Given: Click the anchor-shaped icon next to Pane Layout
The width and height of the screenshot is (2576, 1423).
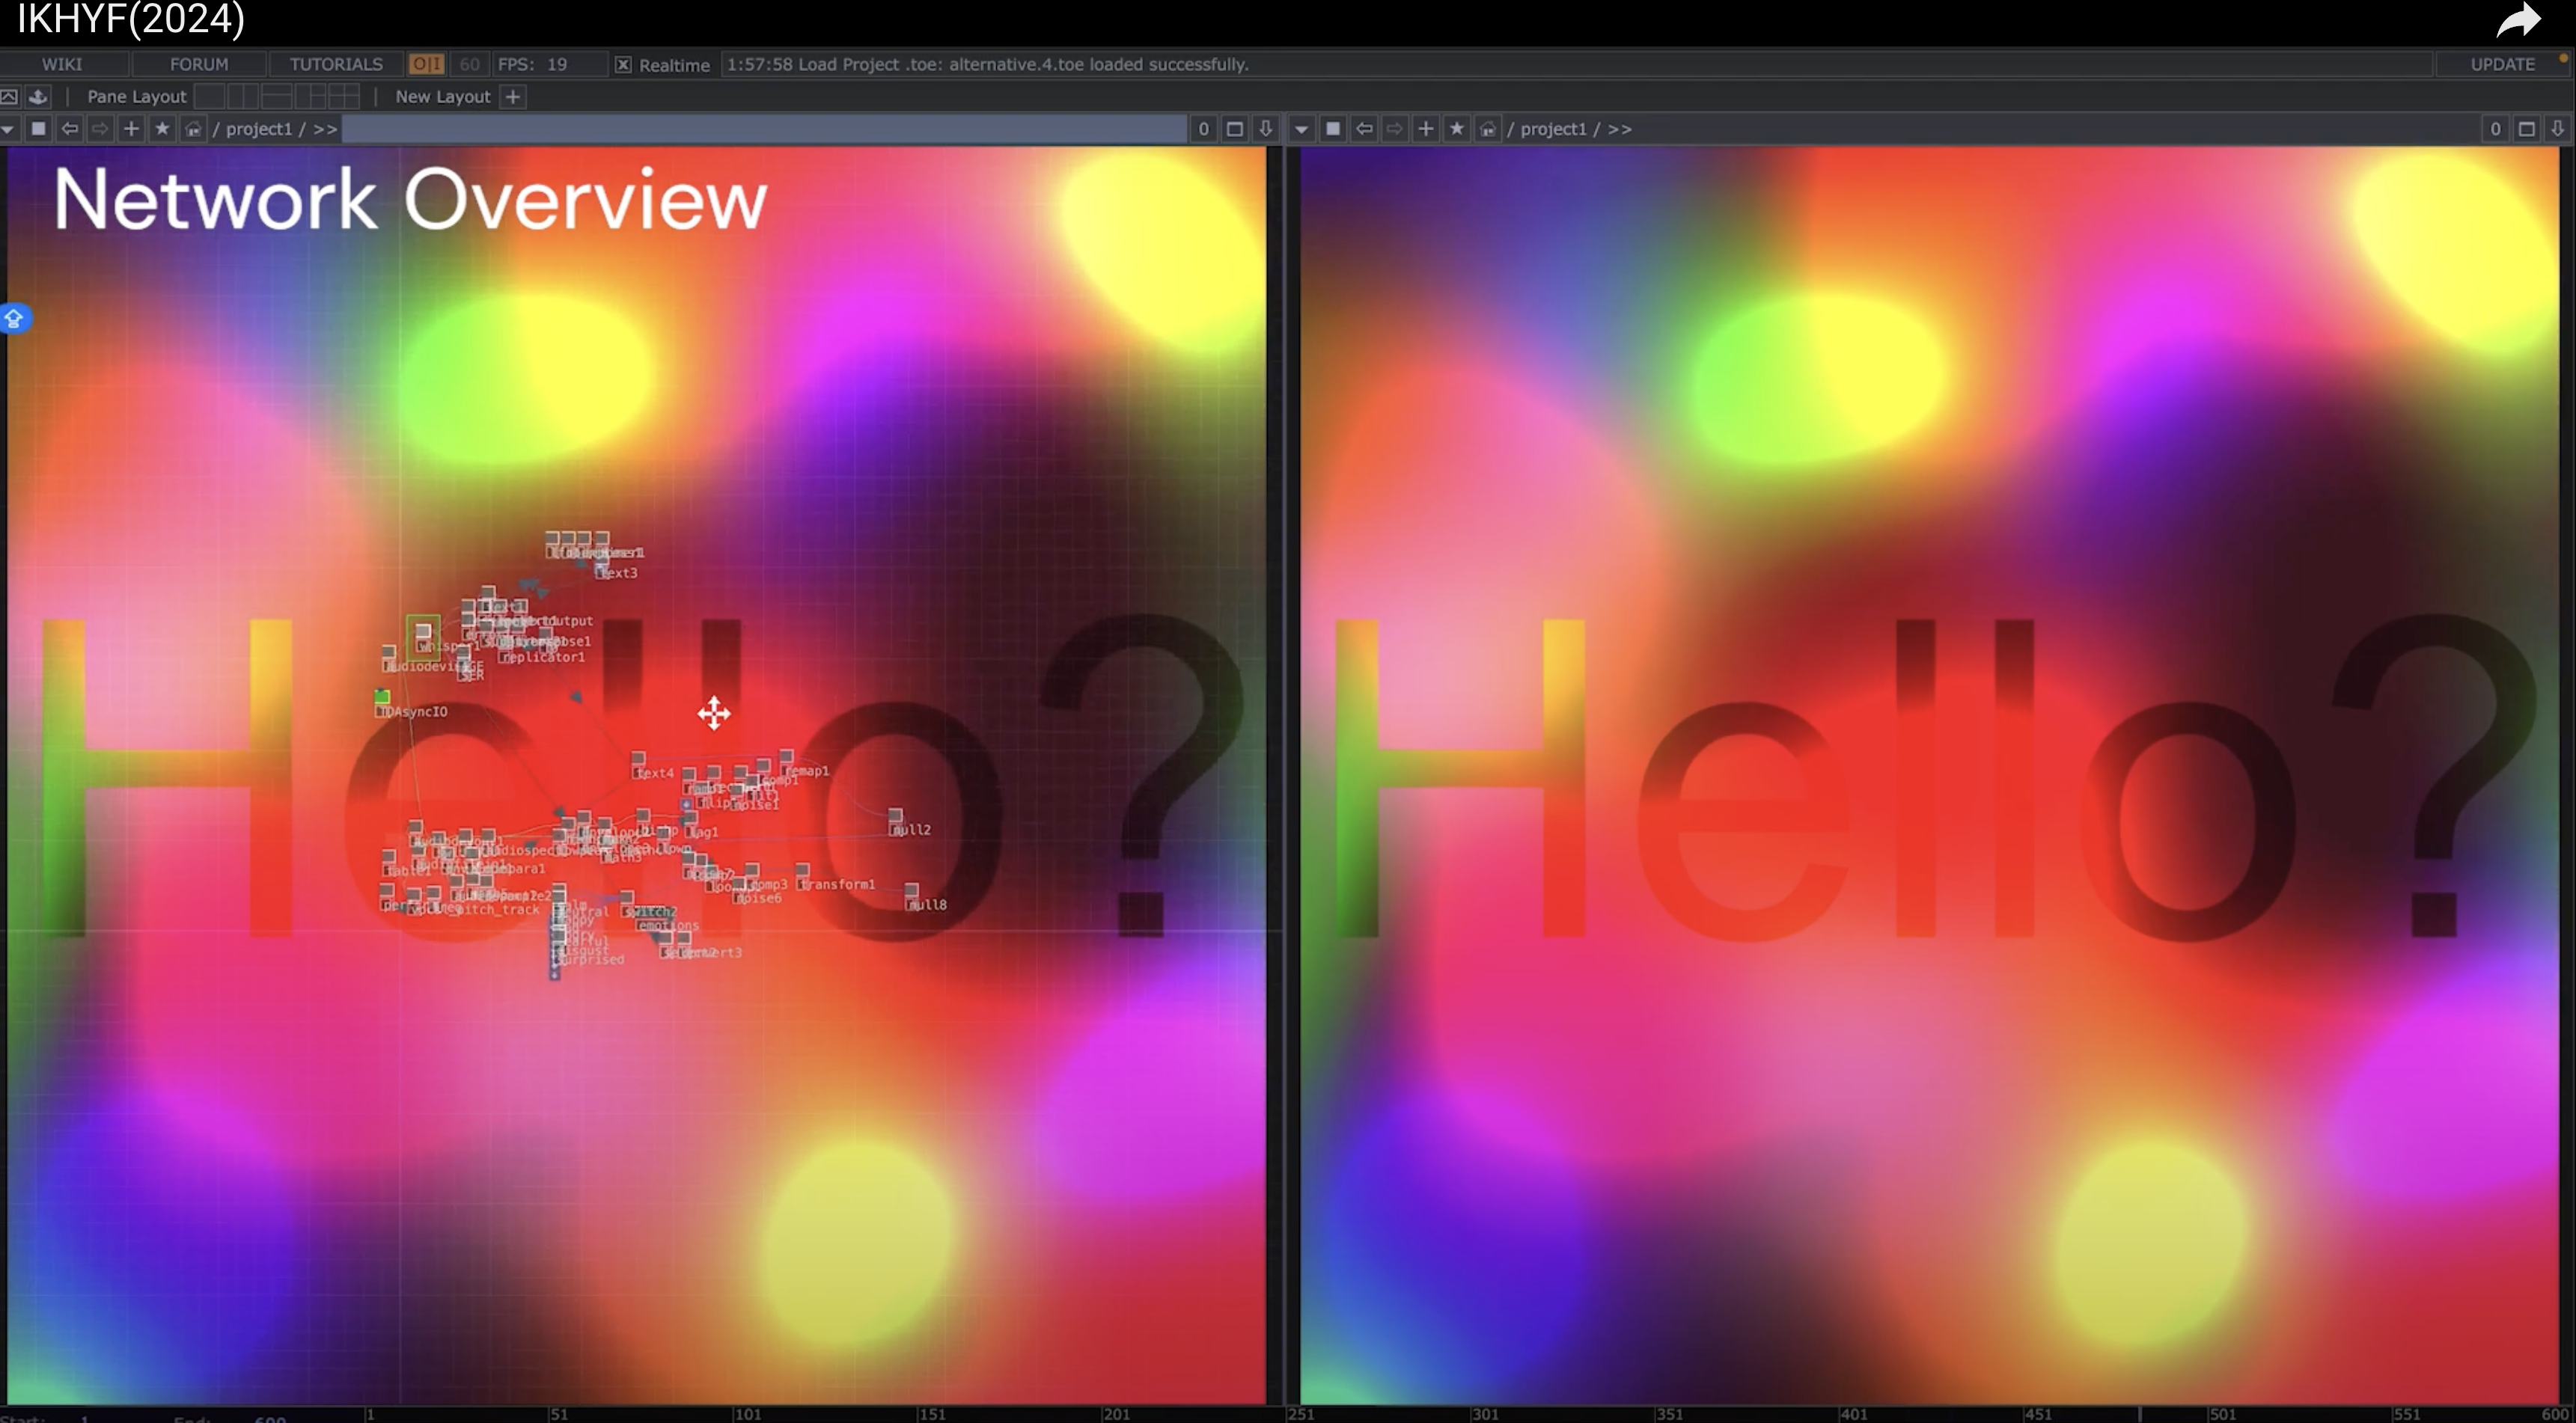Looking at the screenshot, I should click(x=38, y=97).
